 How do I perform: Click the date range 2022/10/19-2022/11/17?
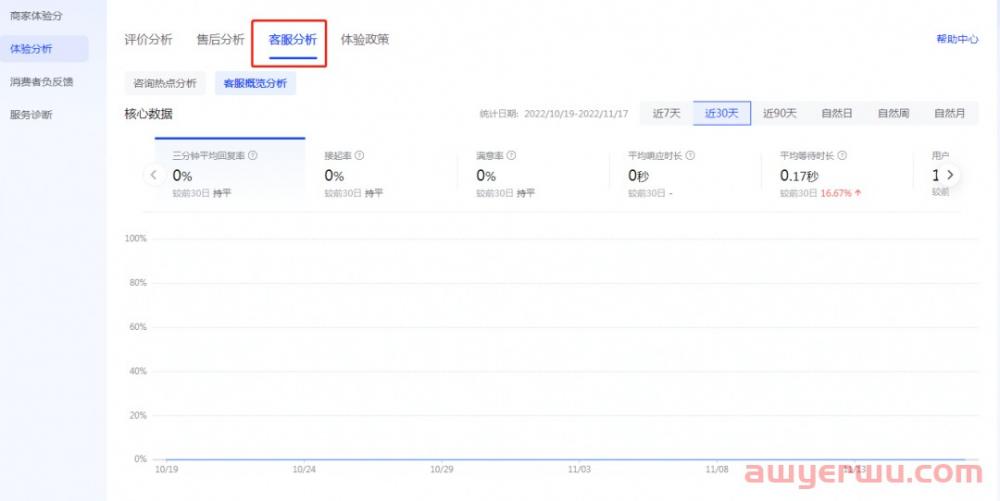pyautogui.click(x=576, y=114)
